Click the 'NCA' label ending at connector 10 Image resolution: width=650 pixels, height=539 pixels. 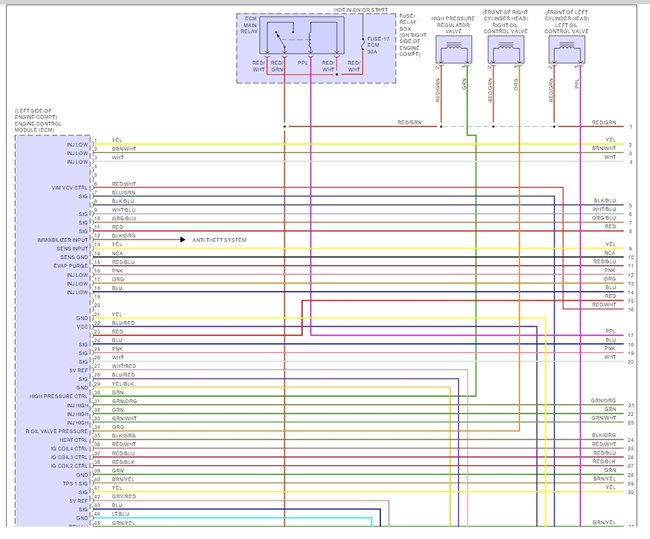click(x=610, y=253)
